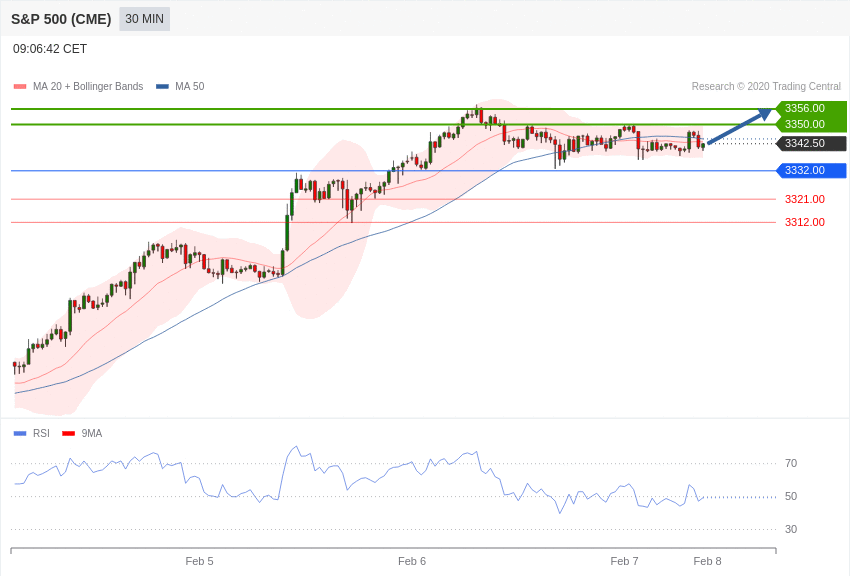850x576 pixels.
Task: Click the MA 20 + Bollinger Bands legend label
Action: coord(88,86)
